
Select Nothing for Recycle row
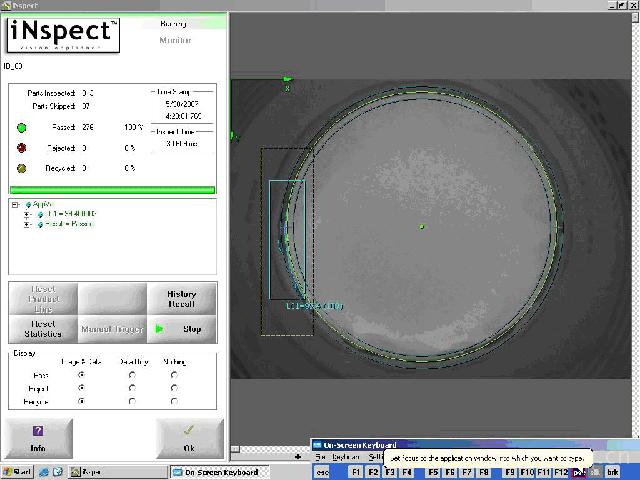coord(174,401)
